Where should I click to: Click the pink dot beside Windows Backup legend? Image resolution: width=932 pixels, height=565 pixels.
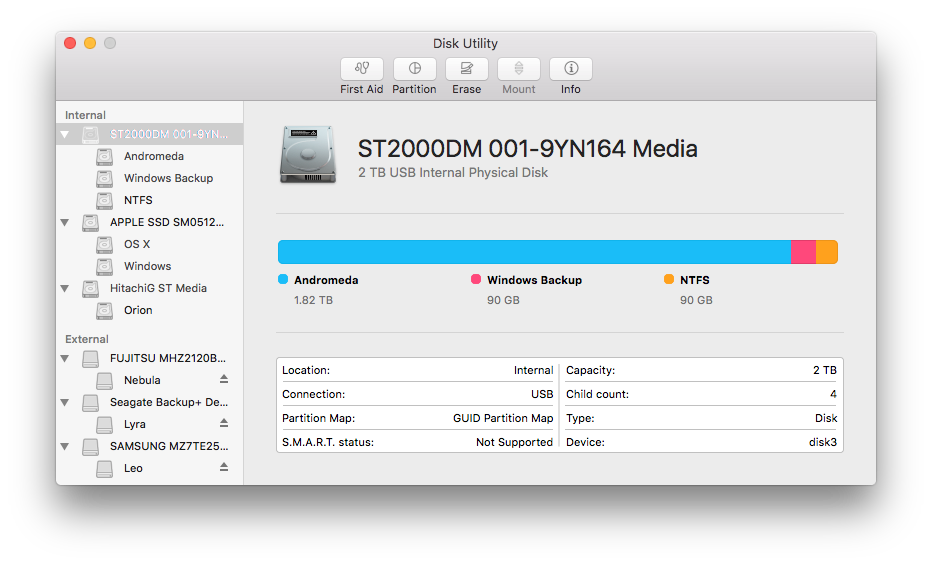tap(476, 279)
